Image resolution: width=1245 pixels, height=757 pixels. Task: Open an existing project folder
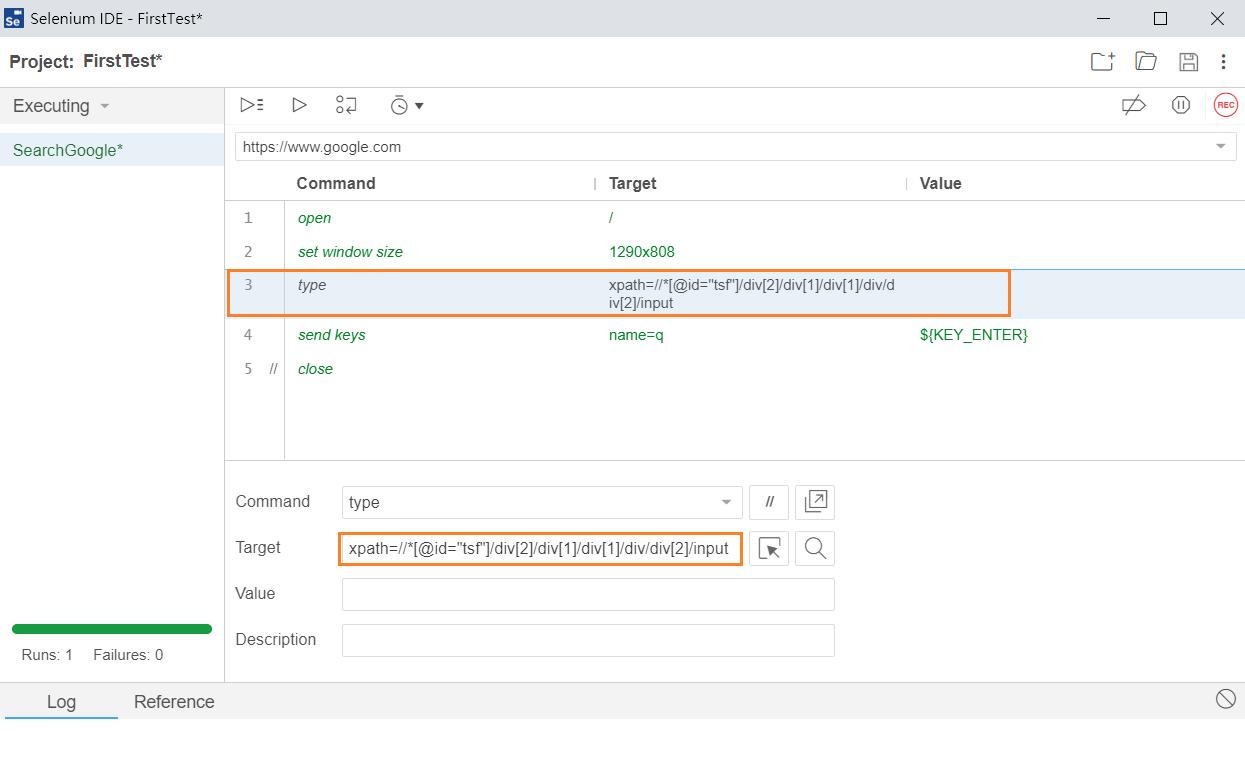[x=1146, y=62]
